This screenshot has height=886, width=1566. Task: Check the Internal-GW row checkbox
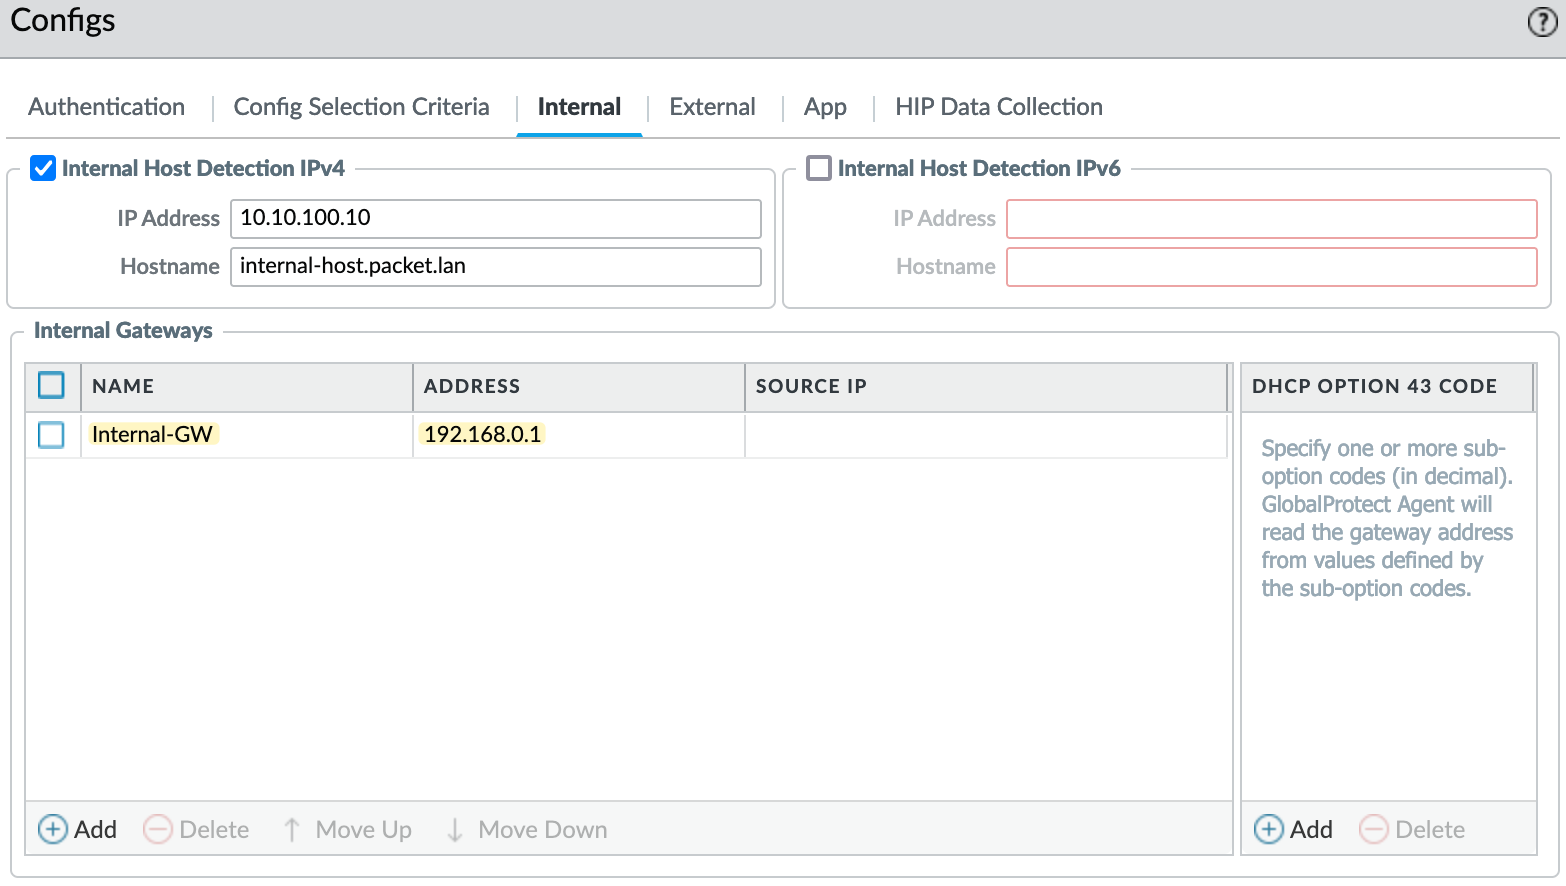[x=51, y=435]
